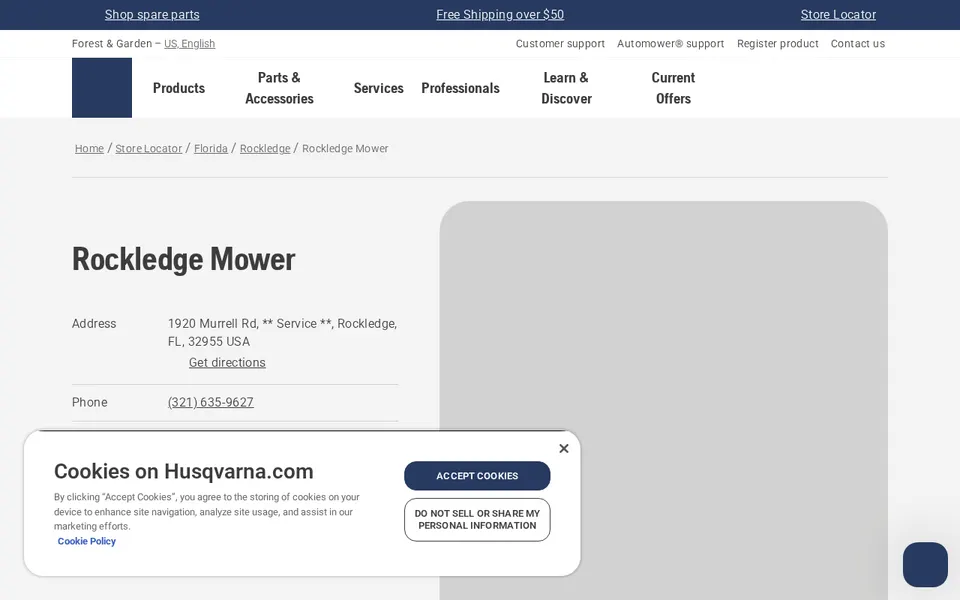960x600 pixels.
Task: Open the Products menu
Action: pyautogui.click(x=179, y=88)
